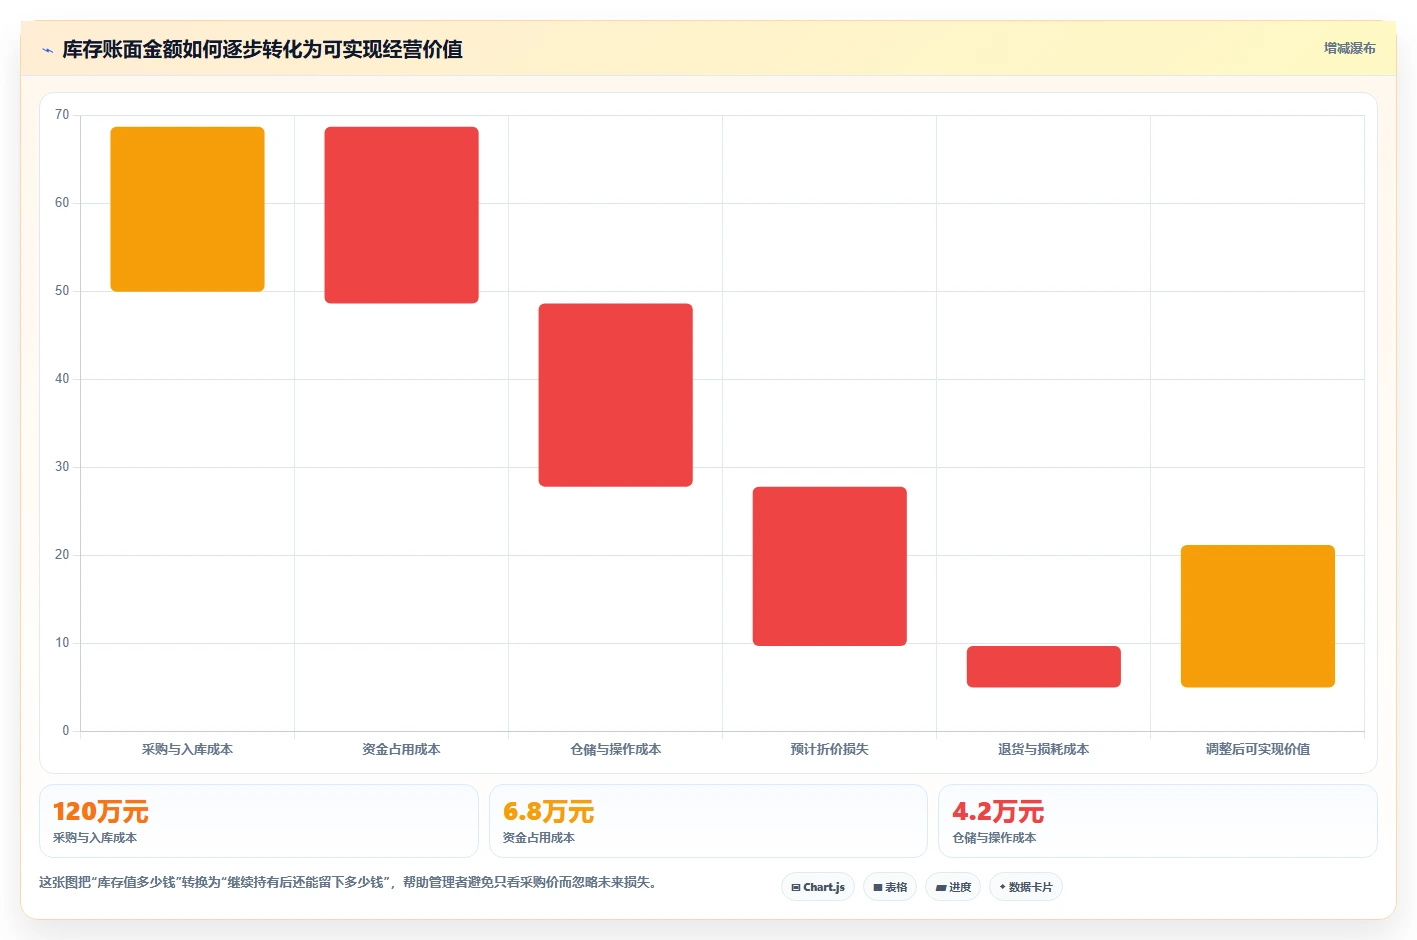This screenshot has width=1417, height=940.
Task: Click the 资金占用成本 caption under 6.8万元
Action: pos(538,838)
